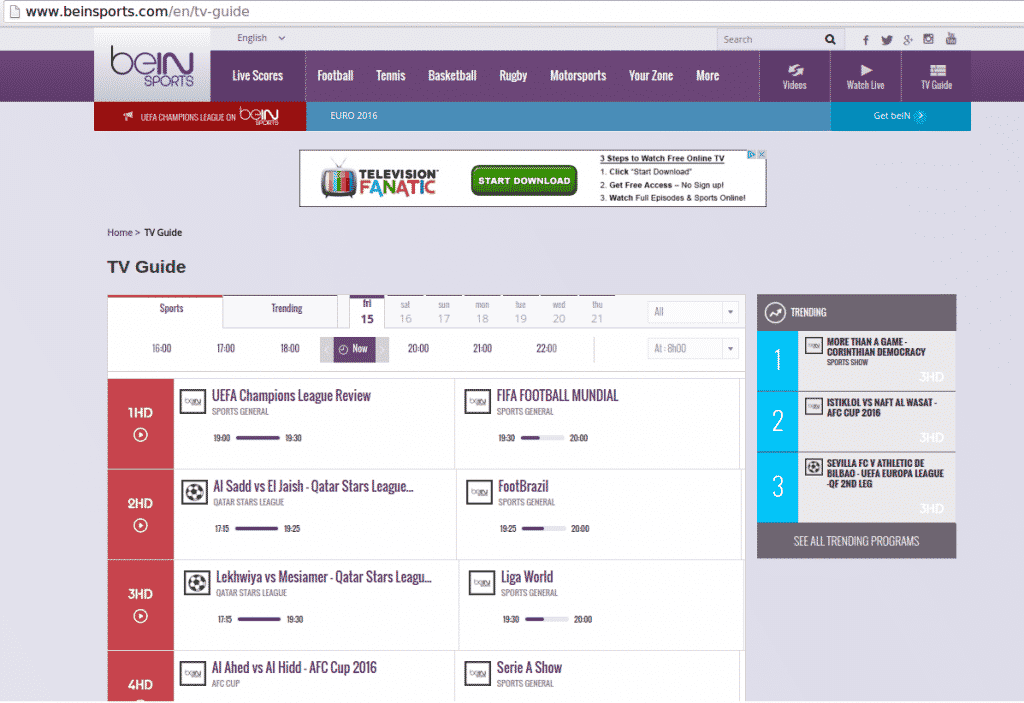Click the UEFA Champions League on beIN banner
Screen dimensions: 1024x703
200,116
